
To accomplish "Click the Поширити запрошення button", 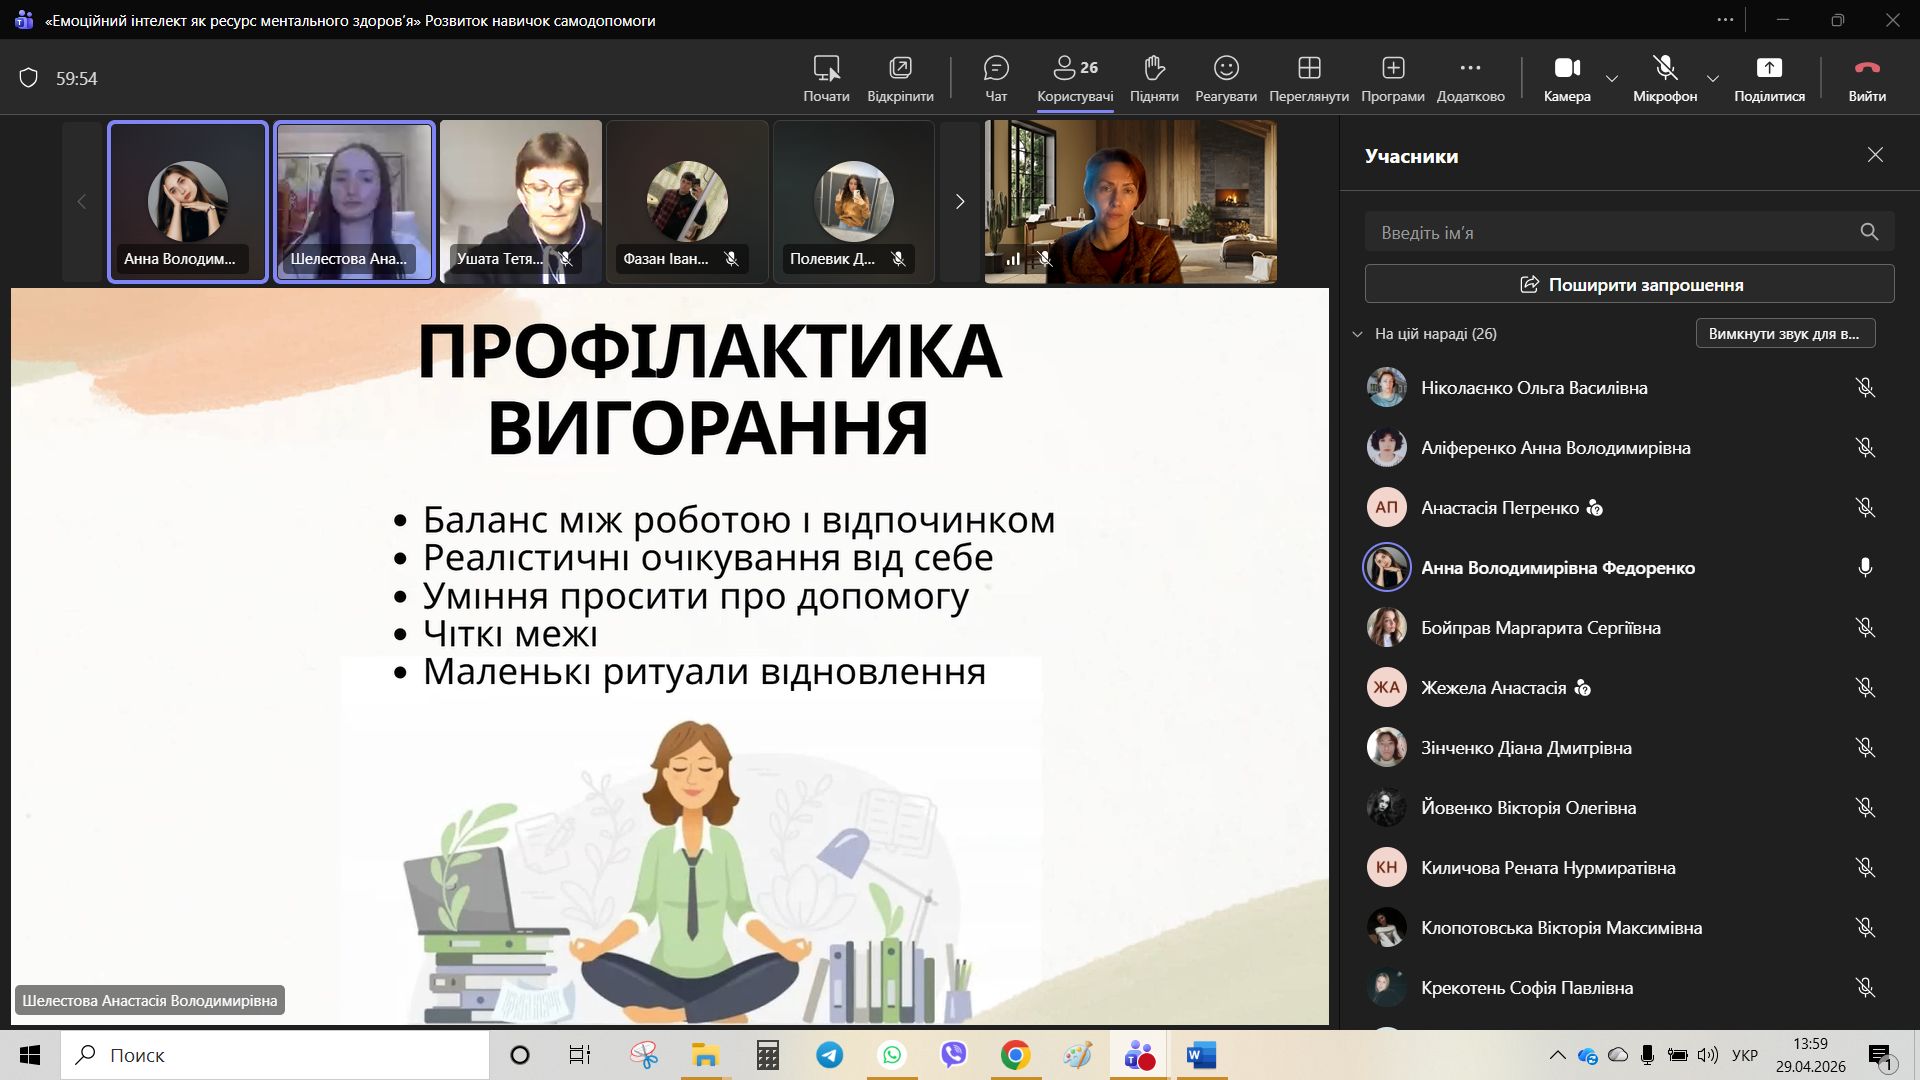I will (1629, 284).
